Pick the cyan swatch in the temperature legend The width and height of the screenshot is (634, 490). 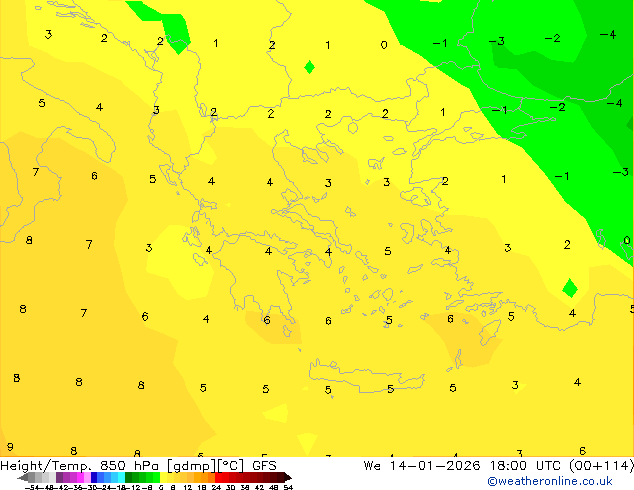pos(121,477)
